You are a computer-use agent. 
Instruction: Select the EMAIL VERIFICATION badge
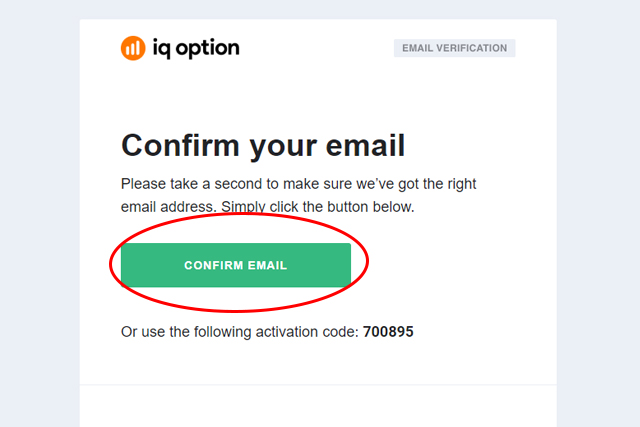coord(454,48)
